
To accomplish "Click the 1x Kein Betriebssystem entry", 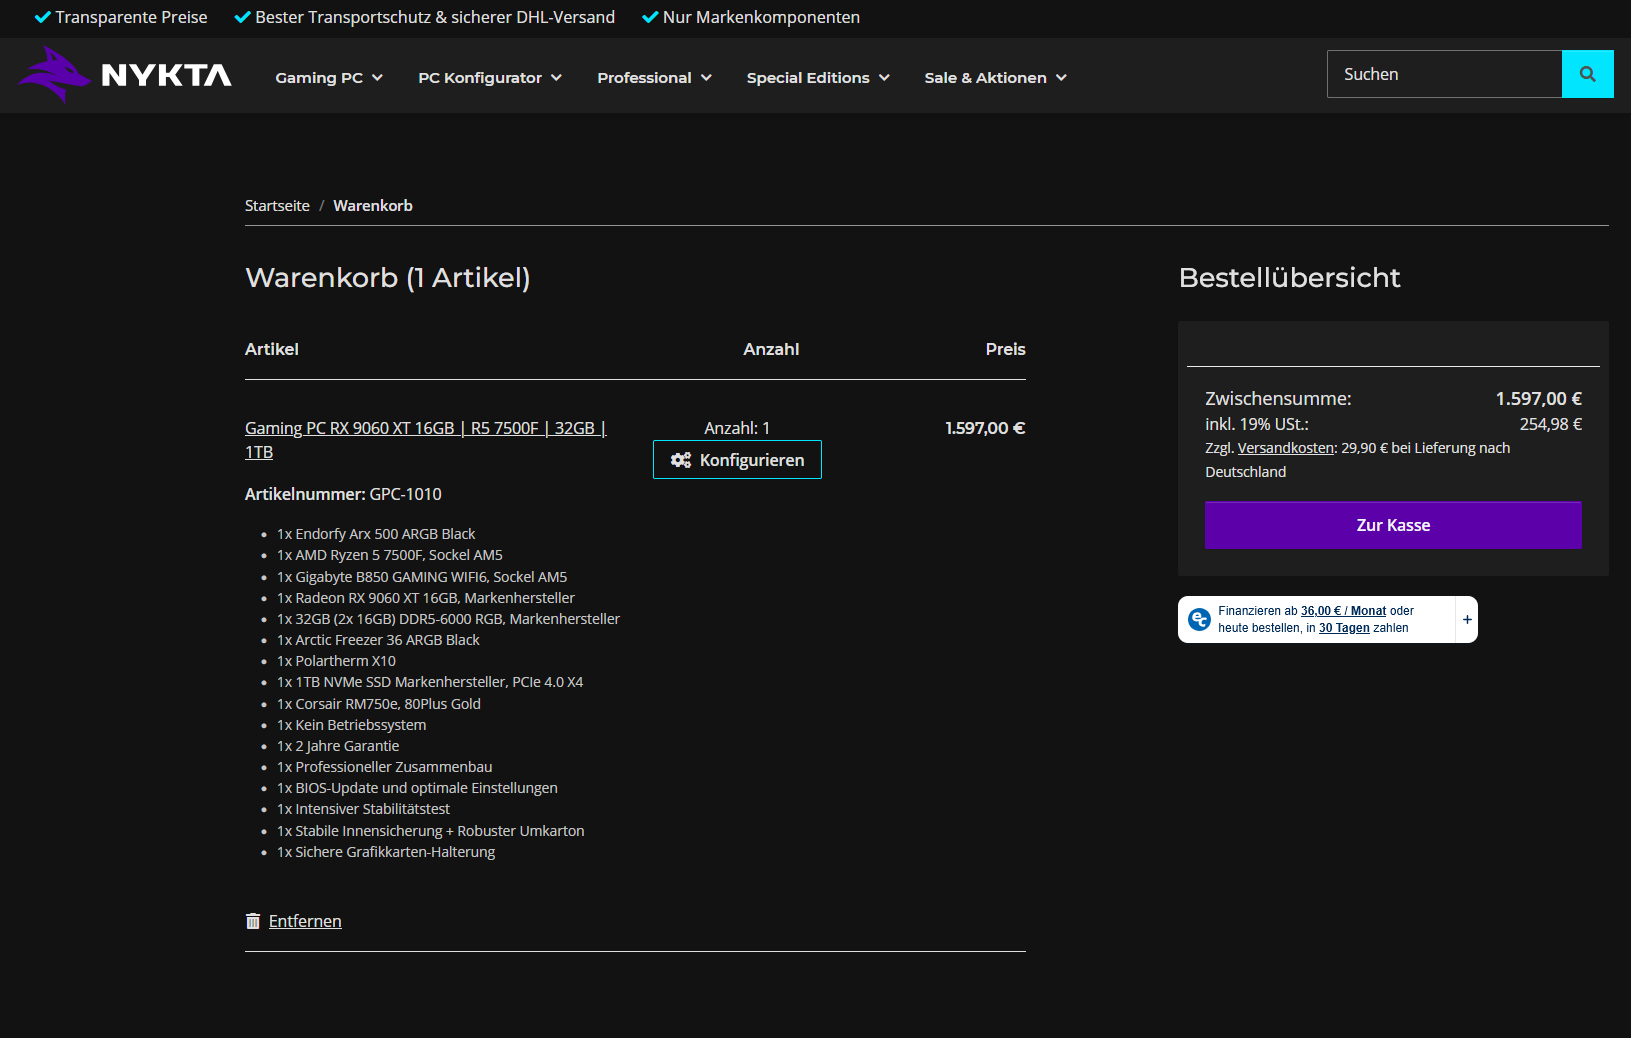I will (x=351, y=725).
